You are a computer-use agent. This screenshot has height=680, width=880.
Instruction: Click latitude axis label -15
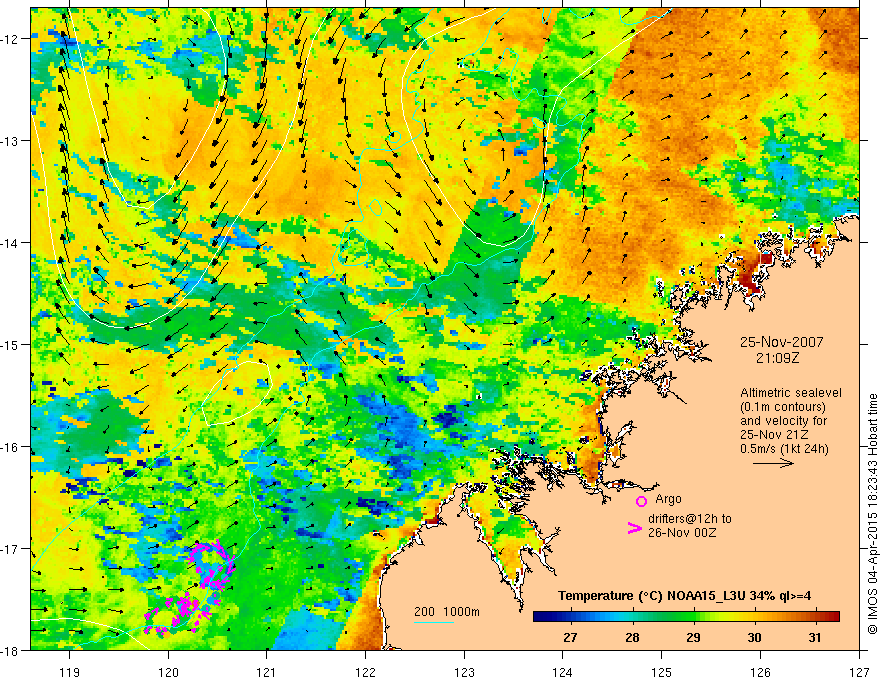11,345
